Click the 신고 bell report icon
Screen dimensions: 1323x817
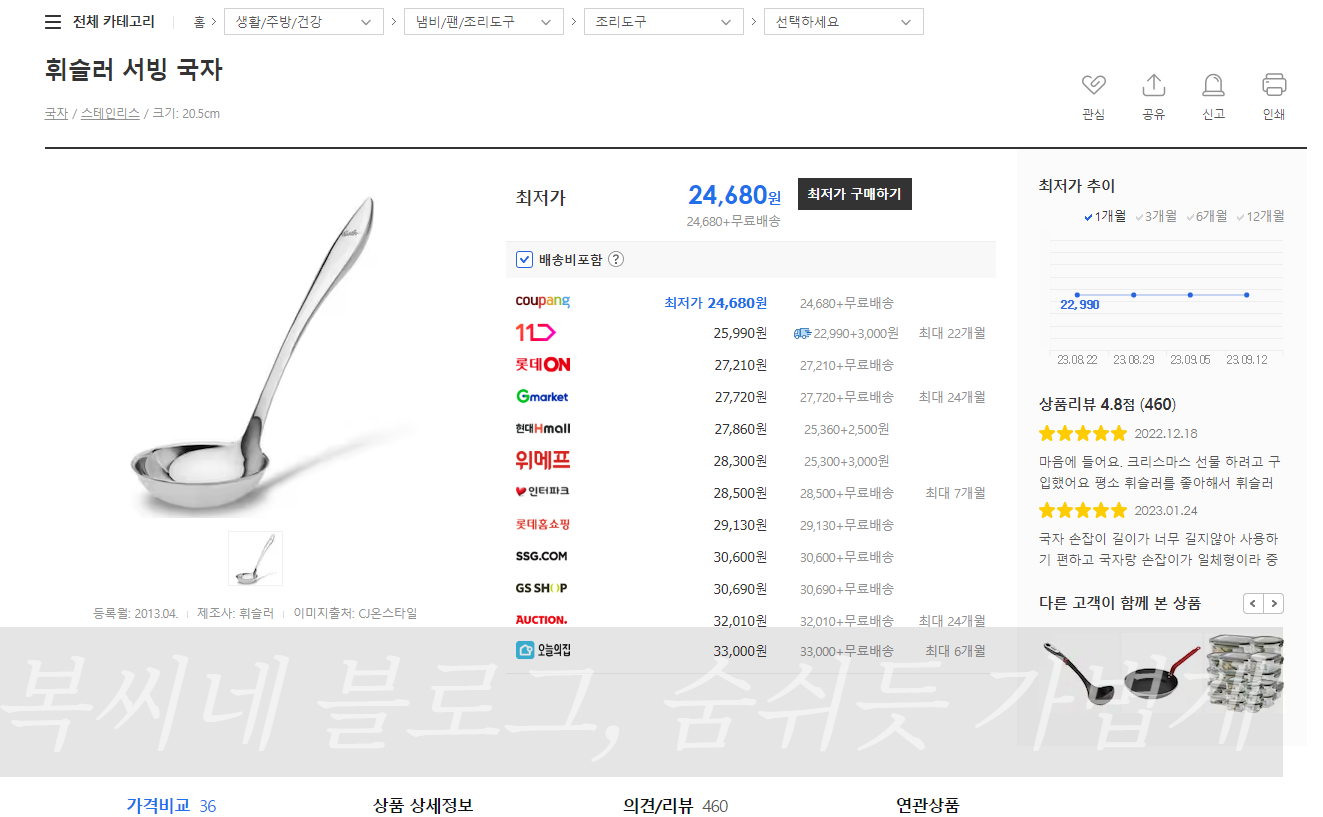[1213, 85]
